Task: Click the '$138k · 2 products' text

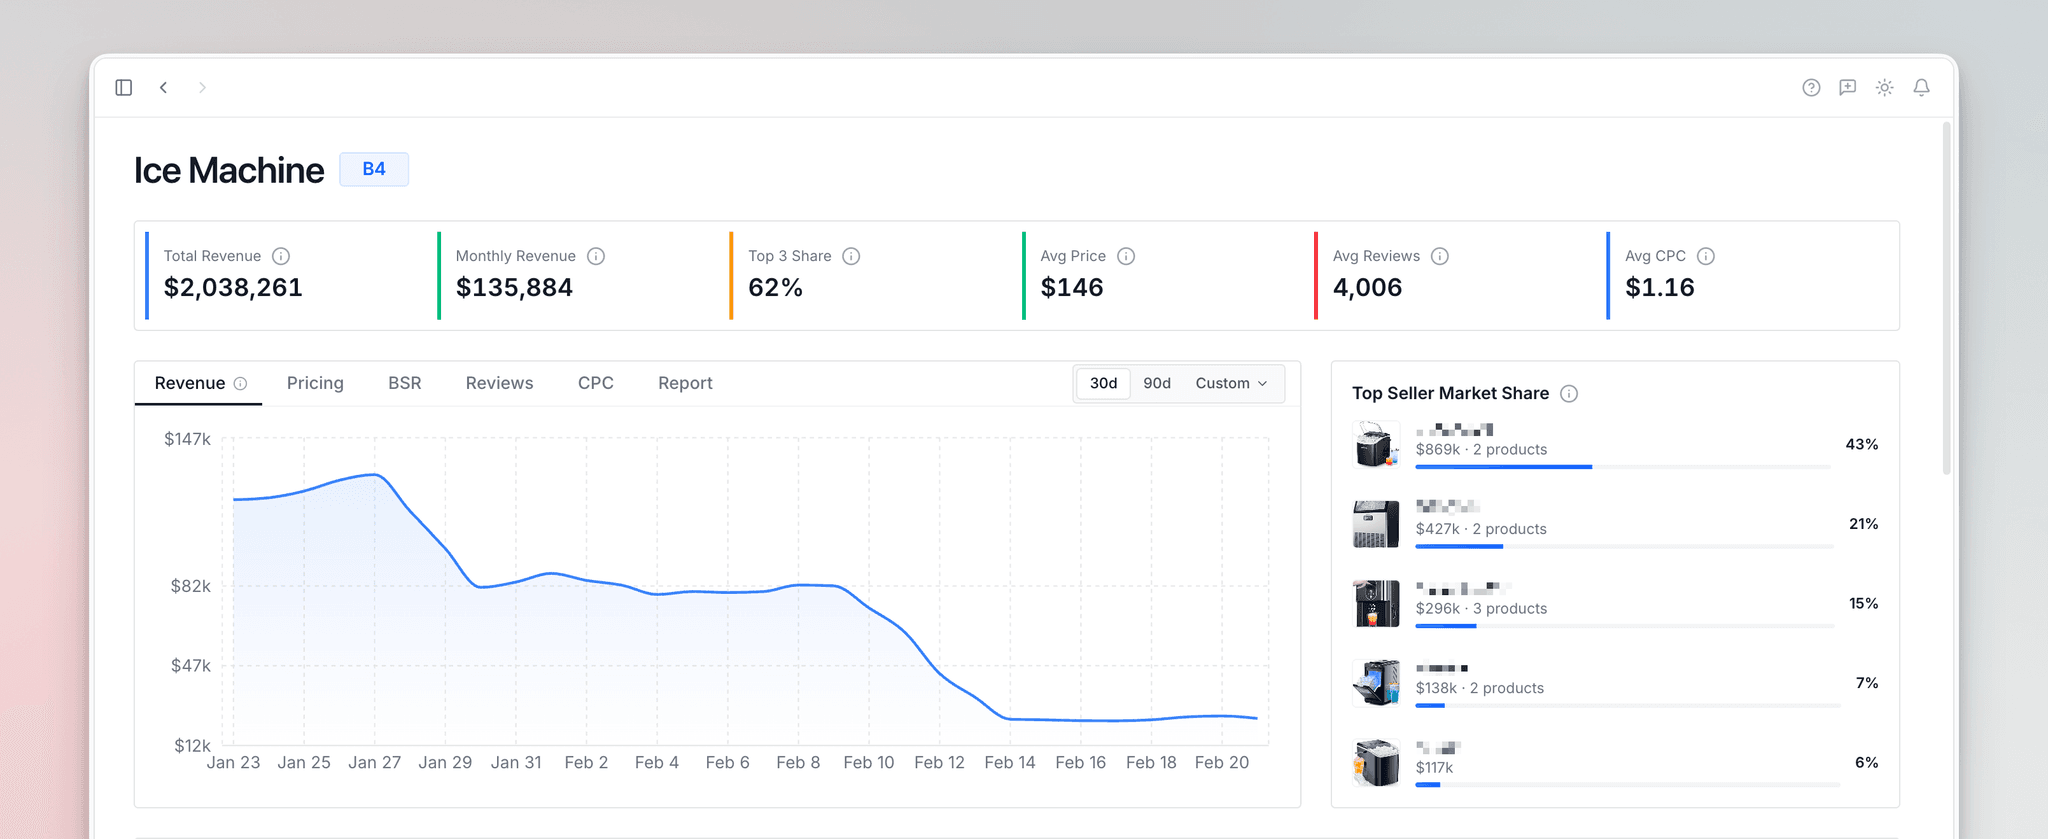Action: tap(1480, 688)
